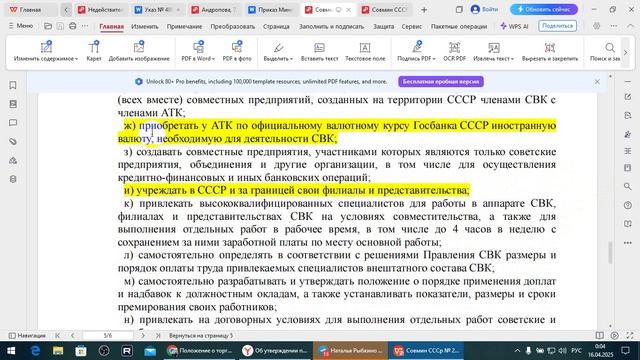This screenshot has width=640, height=360.
Task: Click the print icon in quick toolbar
Action: click(73, 26)
